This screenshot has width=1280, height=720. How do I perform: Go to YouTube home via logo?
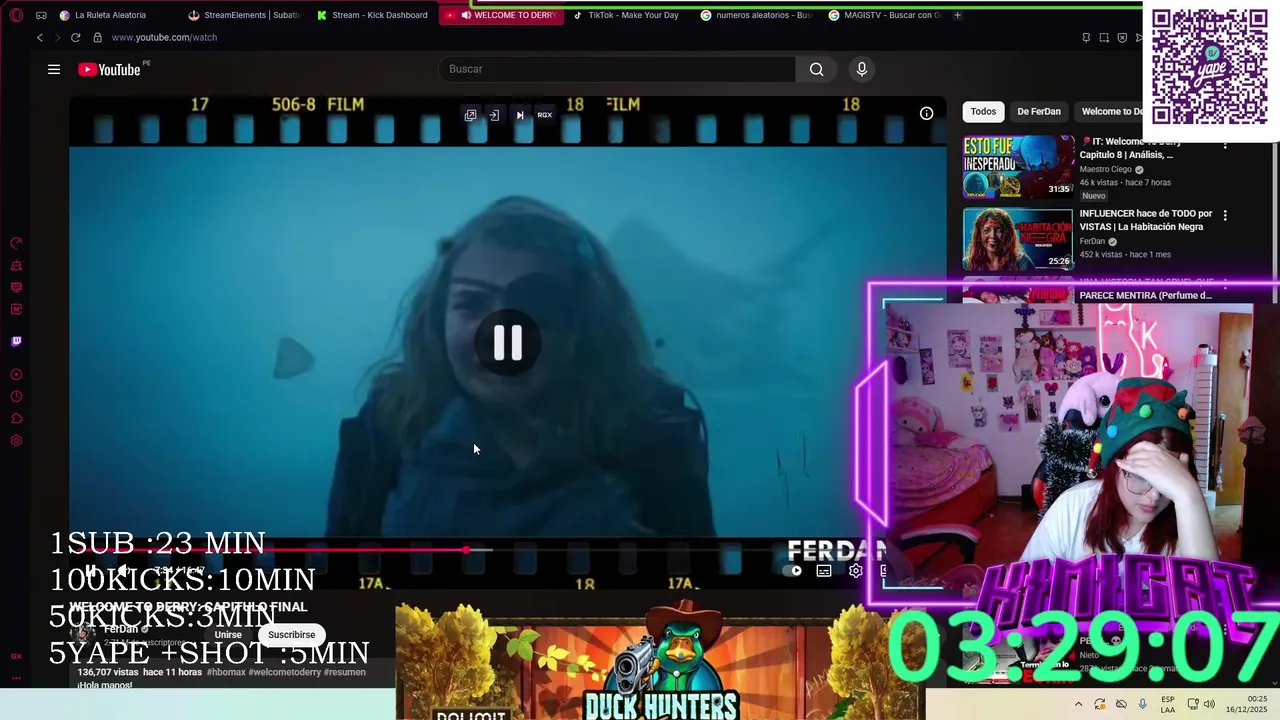point(109,69)
